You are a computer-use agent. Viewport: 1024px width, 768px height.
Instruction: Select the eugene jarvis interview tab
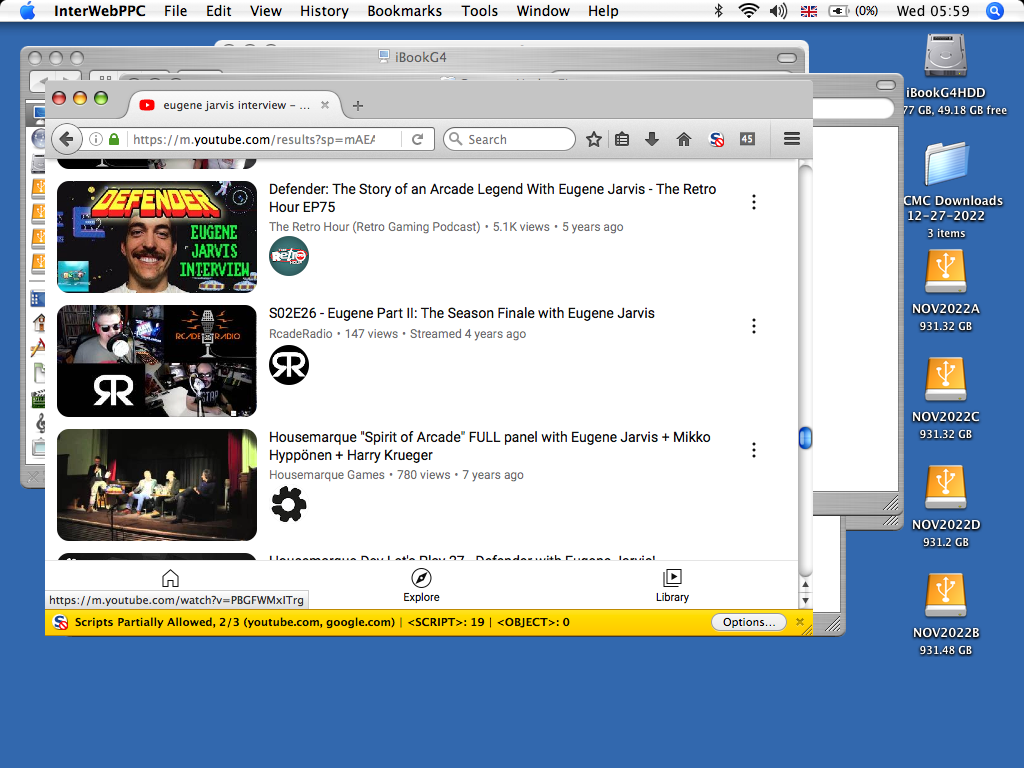click(235, 104)
